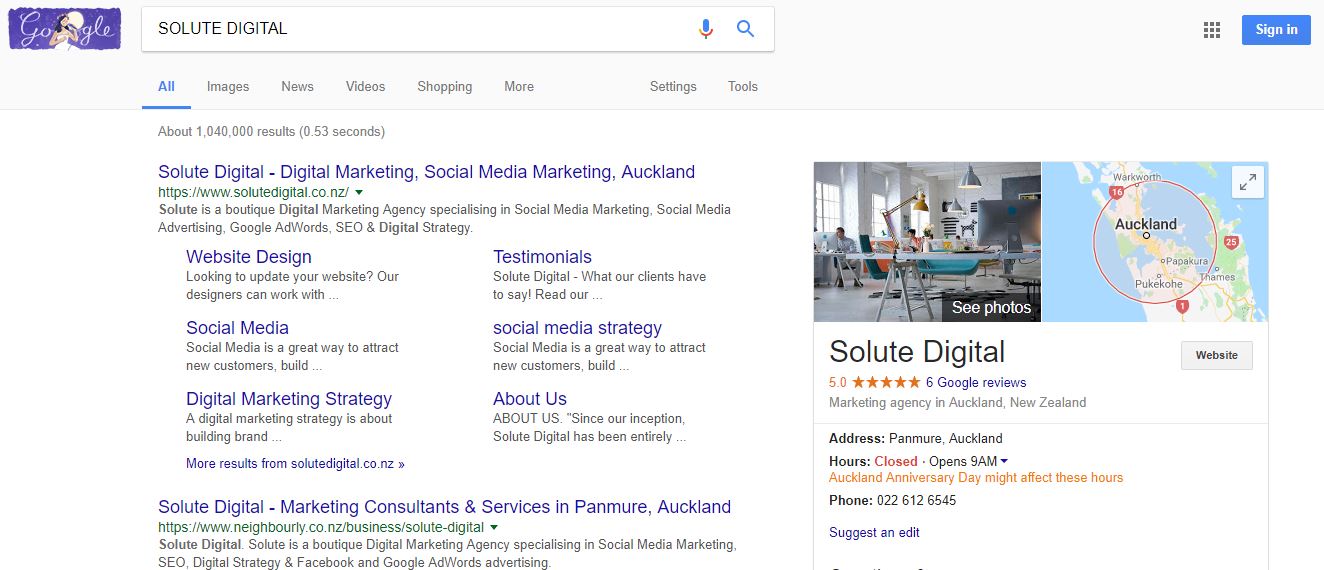
Task: Expand neighbourly.co.nz result dropdown arrow
Action: (x=494, y=527)
